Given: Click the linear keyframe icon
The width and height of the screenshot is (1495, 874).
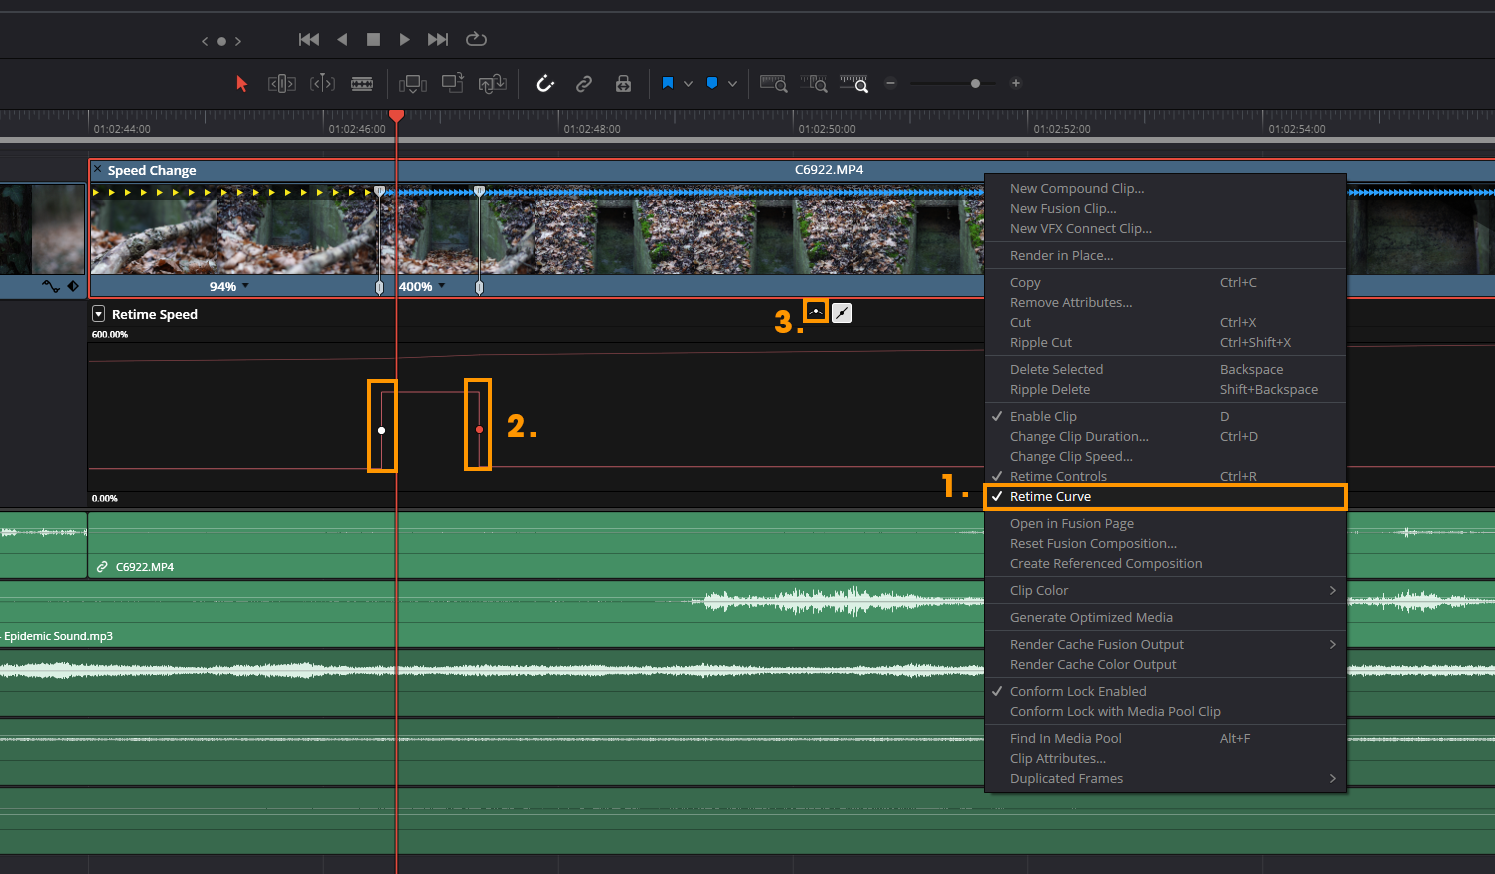Looking at the screenshot, I should point(843,313).
